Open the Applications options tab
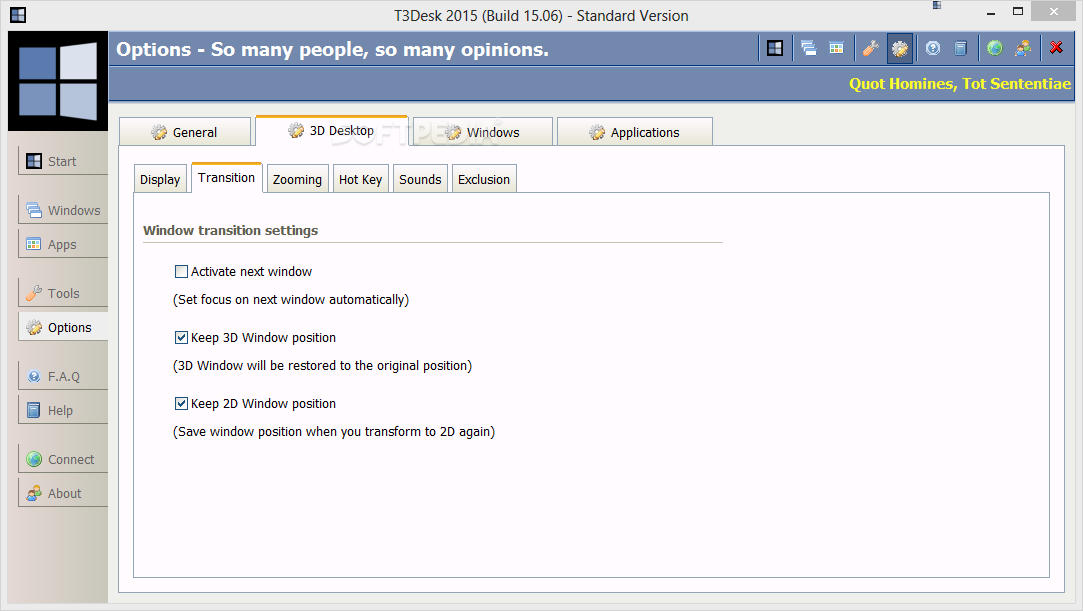Viewport: 1083px width, 611px height. (635, 132)
